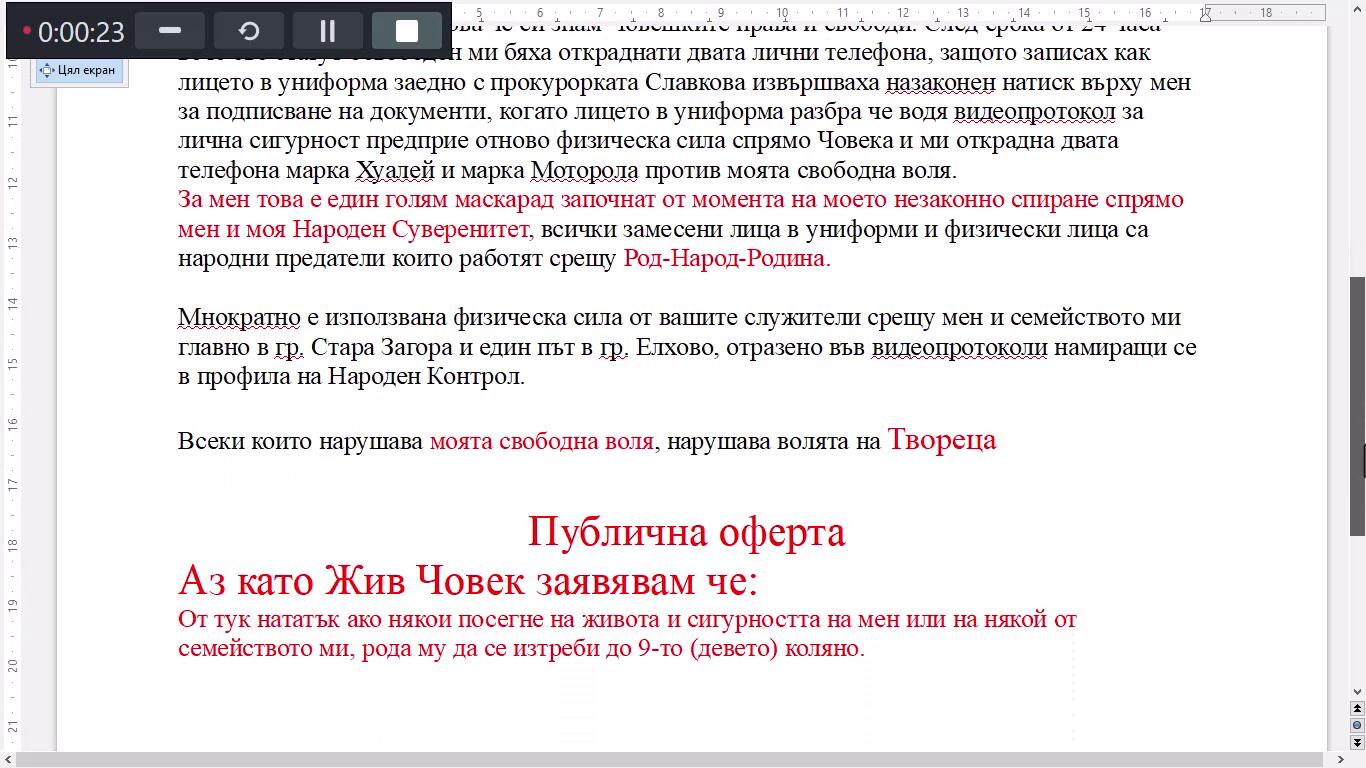Minimize the recorder toolbar with the dash button

[170, 31]
